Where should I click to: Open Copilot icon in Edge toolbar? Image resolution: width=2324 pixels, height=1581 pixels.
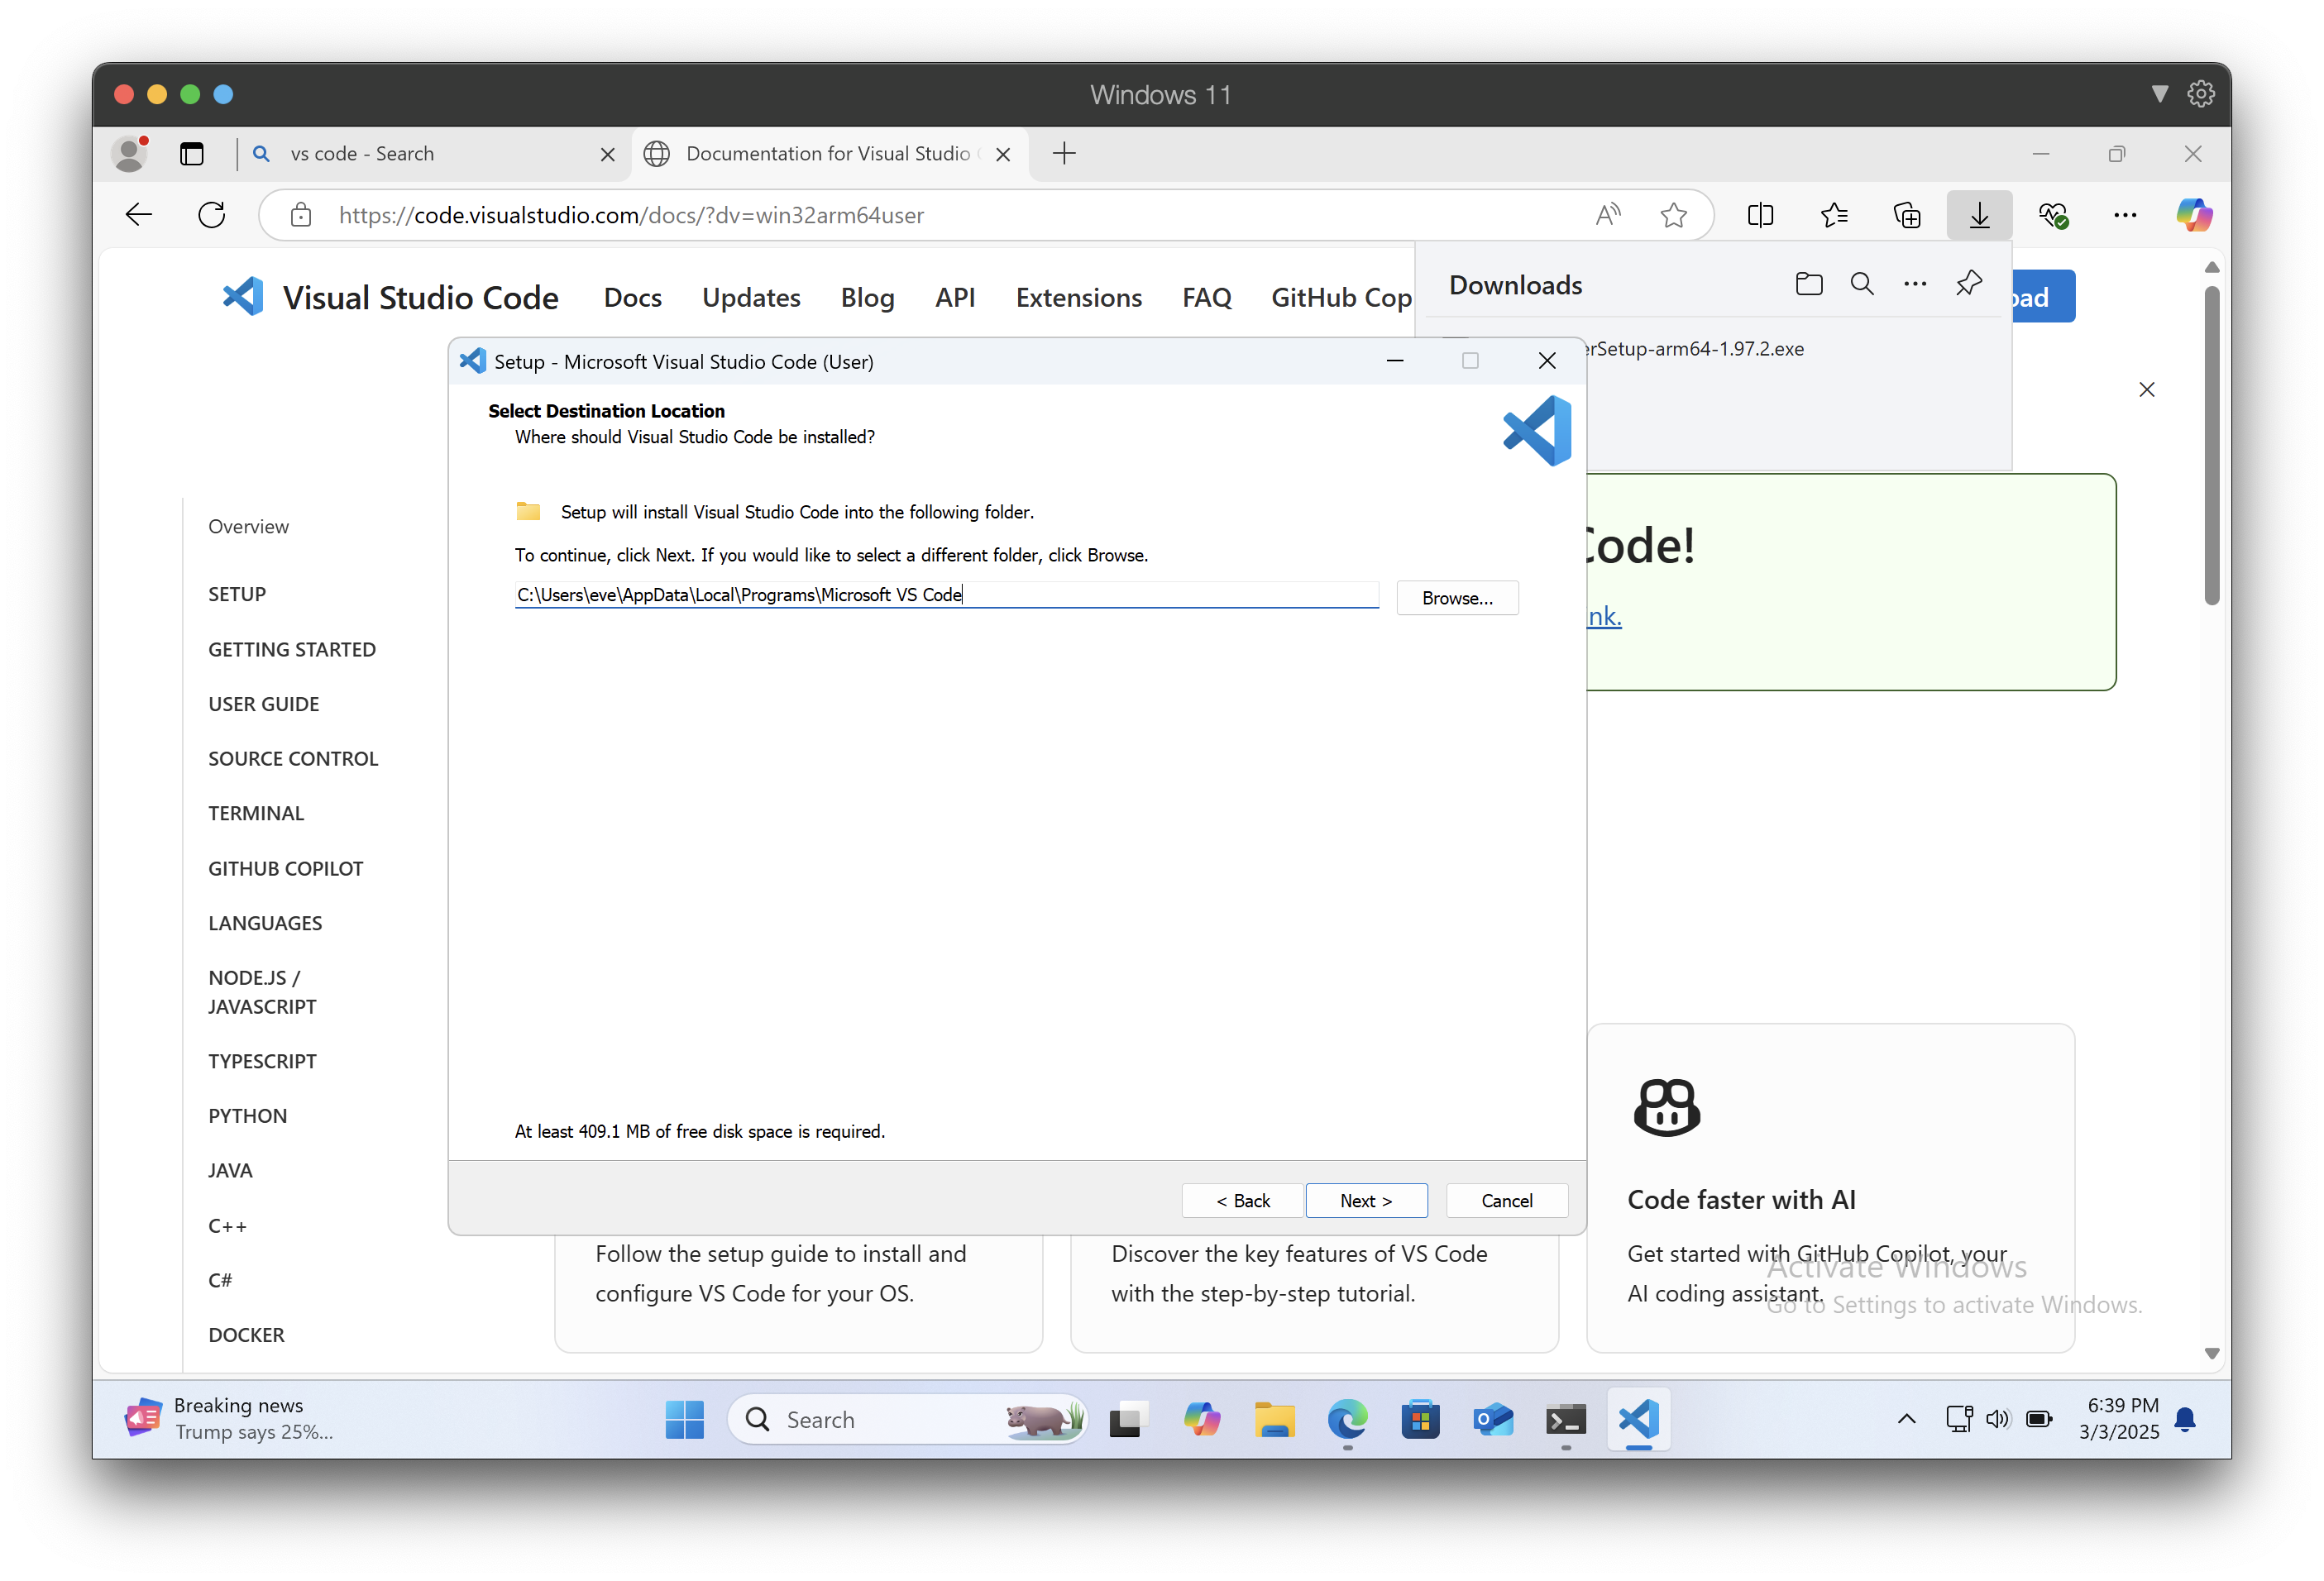coord(2194,215)
